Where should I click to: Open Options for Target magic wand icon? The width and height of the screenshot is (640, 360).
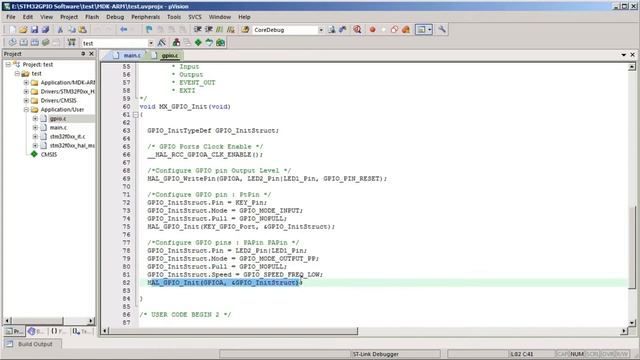[x=162, y=42]
